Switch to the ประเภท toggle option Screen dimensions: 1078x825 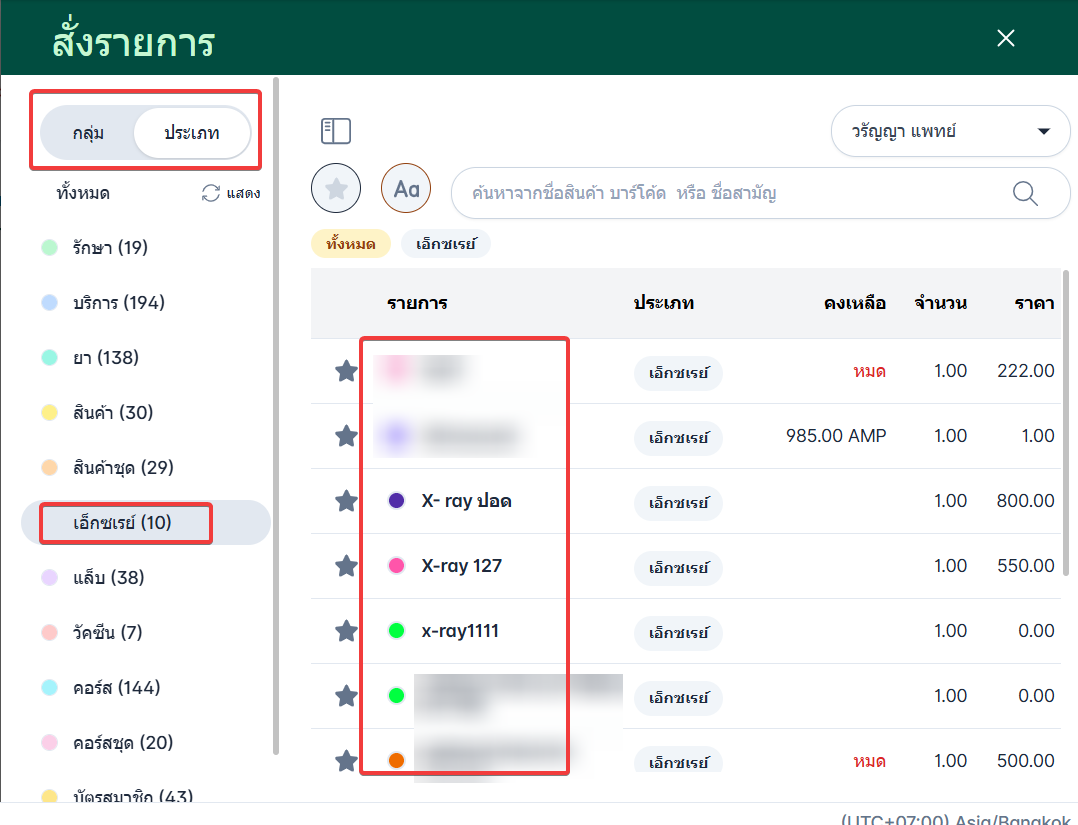[x=192, y=133]
